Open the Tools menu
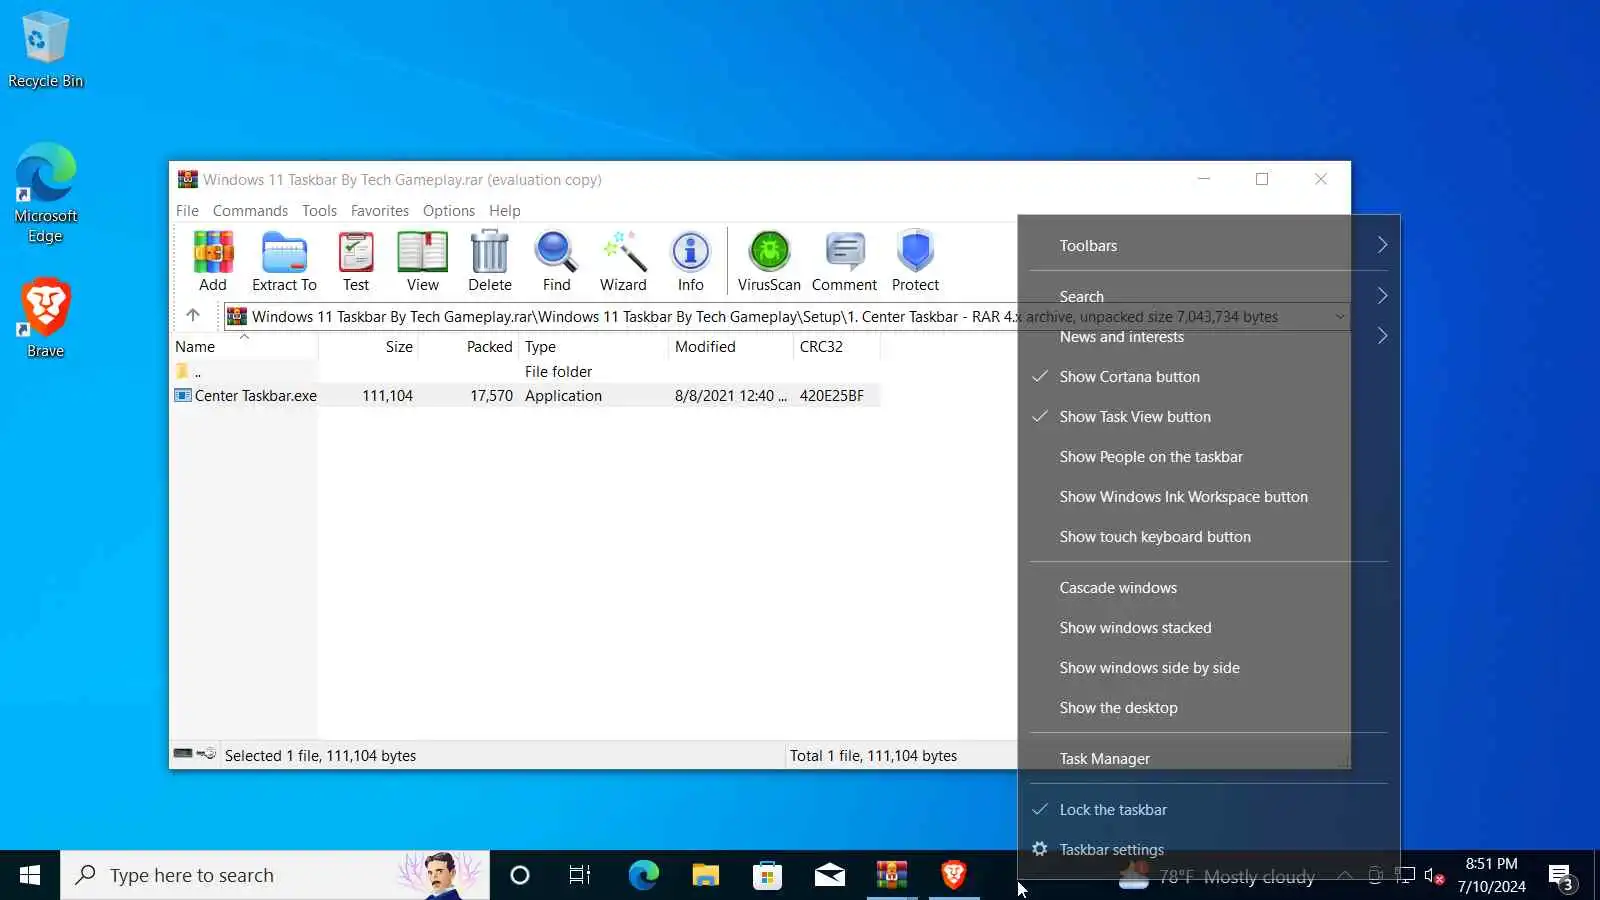Viewport: 1600px width, 900px height. pyautogui.click(x=319, y=211)
